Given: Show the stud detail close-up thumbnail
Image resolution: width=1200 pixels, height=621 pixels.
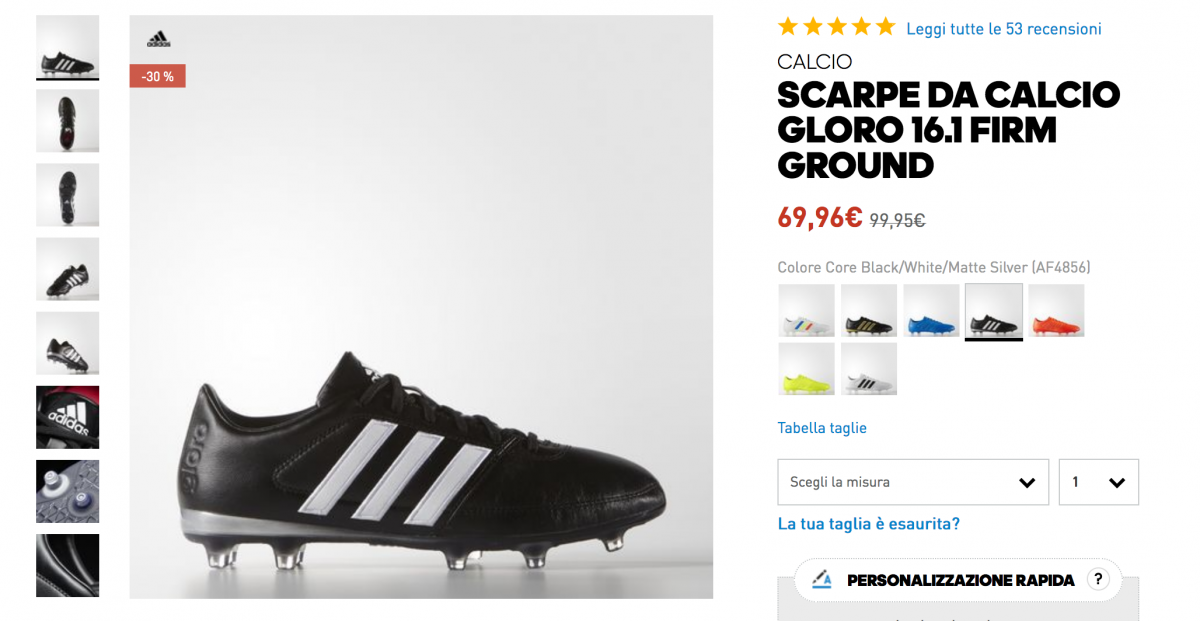Looking at the screenshot, I should click(x=68, y=491).
